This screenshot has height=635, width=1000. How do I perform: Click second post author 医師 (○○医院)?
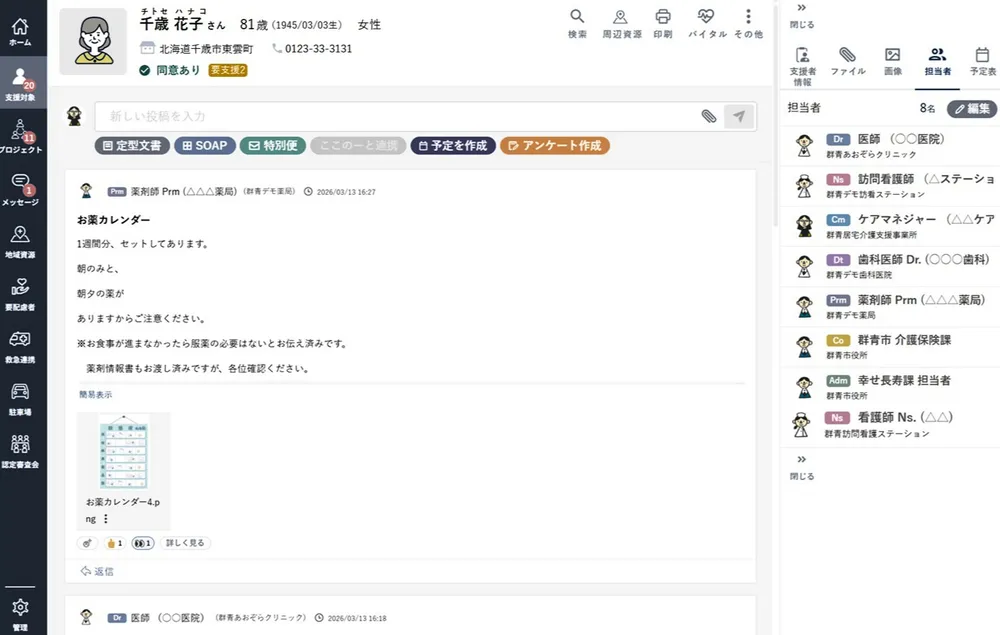pos(167,618)
